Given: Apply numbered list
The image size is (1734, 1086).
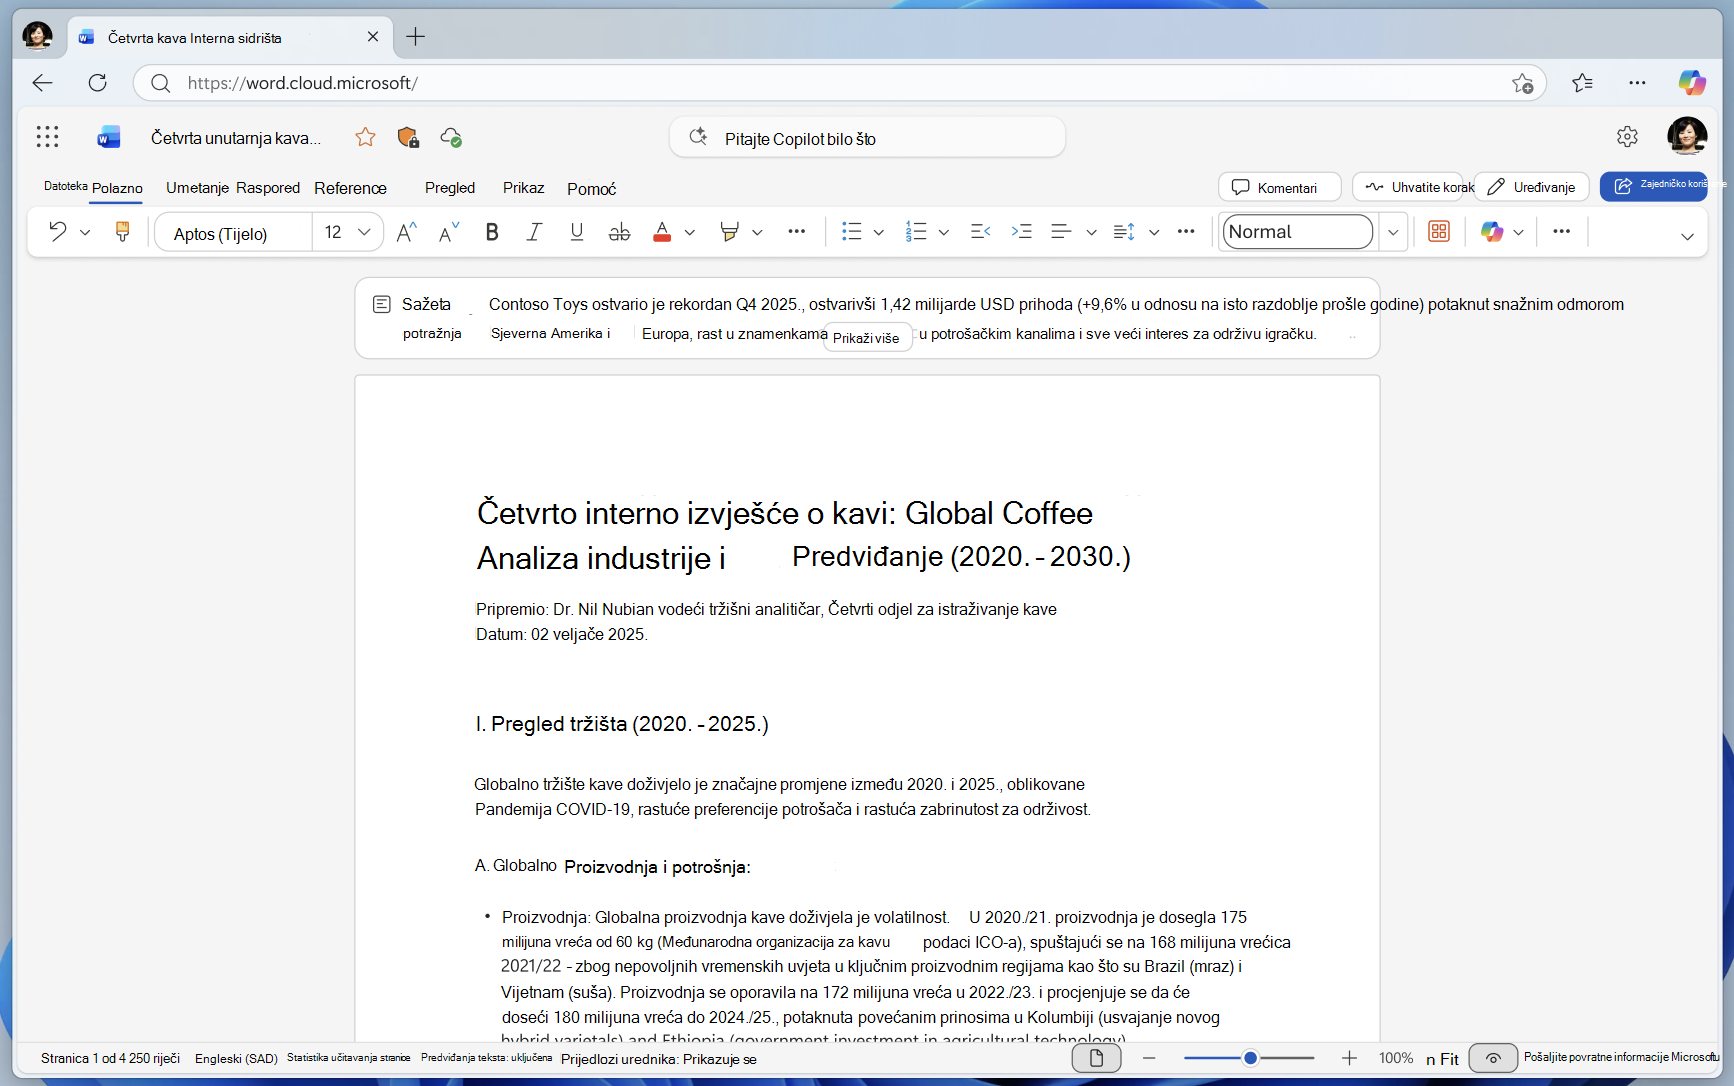Looking at the screenshot, I should click(916, 232).
